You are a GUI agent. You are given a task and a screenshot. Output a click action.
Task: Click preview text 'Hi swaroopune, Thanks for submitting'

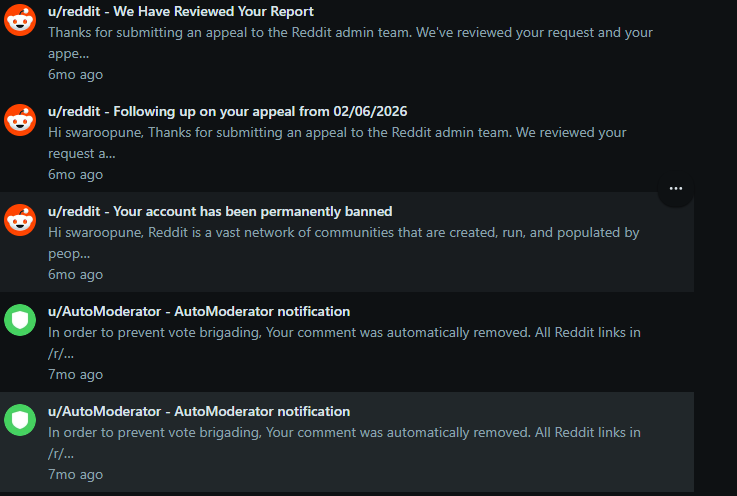(337, 143)
